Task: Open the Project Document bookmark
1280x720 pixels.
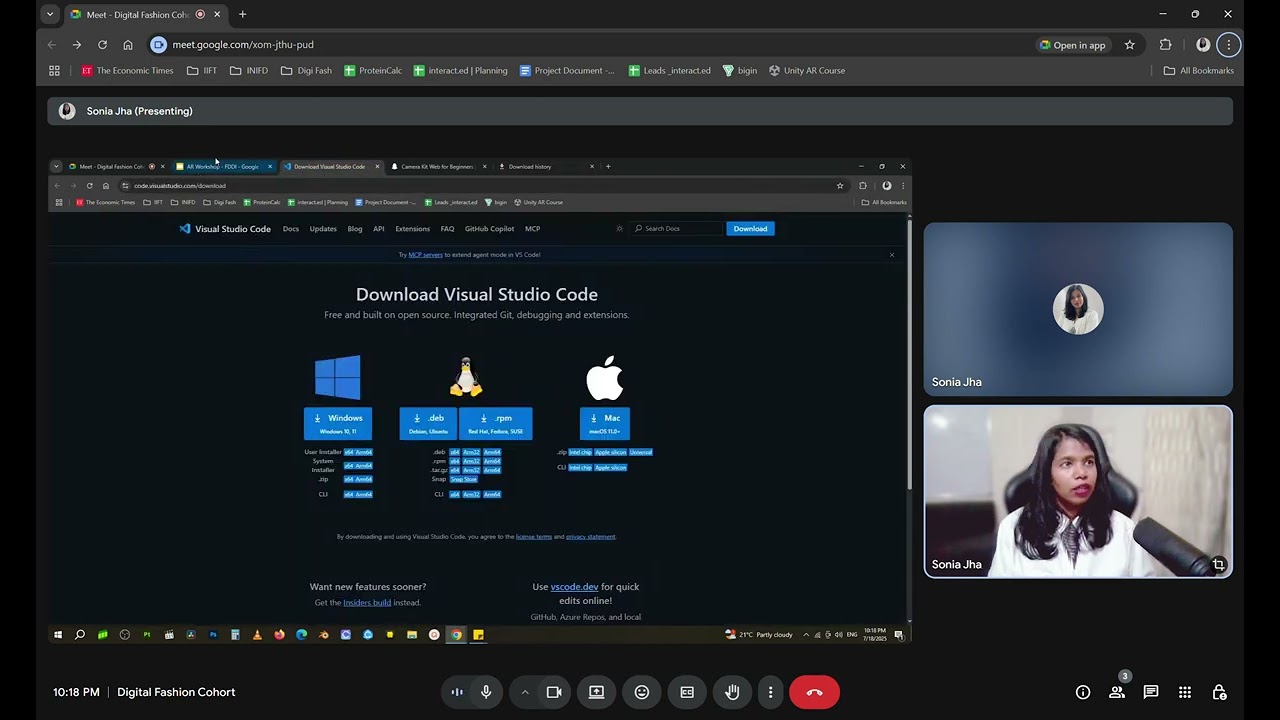Action: (x=567, y=71)
